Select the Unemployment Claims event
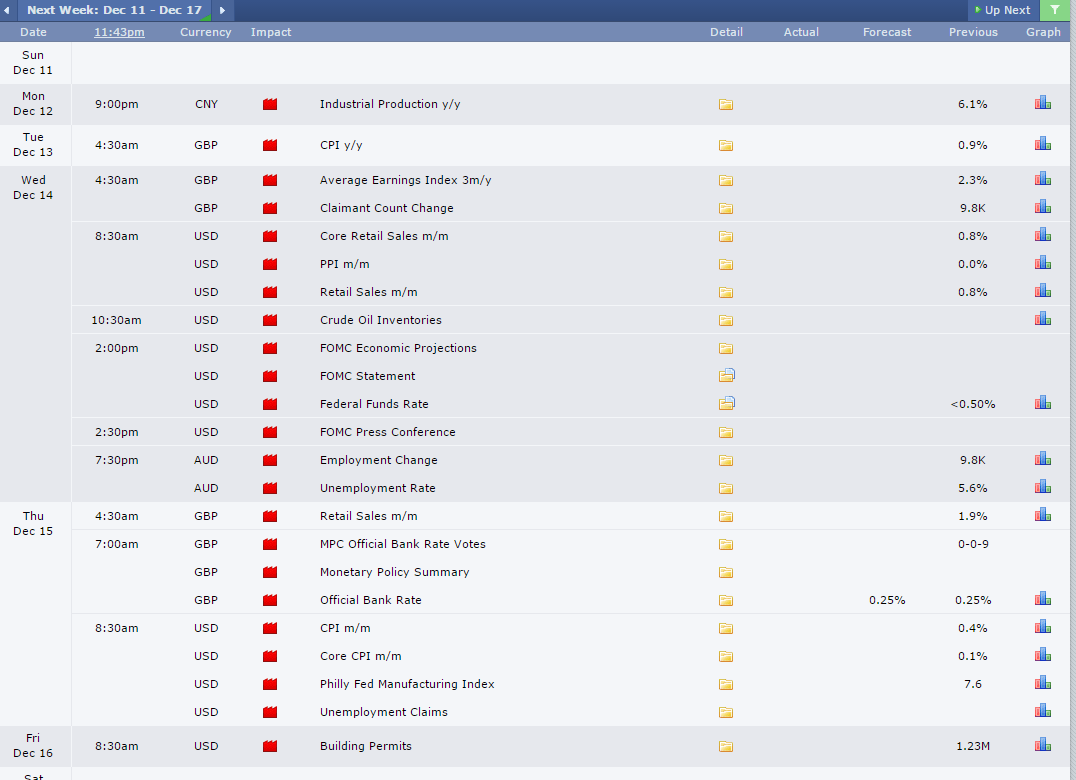The height and width of the screenshot is (780, 1076). (x=384, y=712)
